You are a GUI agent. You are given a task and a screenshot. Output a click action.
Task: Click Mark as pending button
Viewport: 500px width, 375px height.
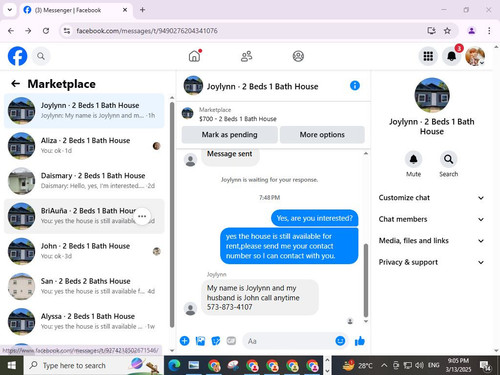229,135
